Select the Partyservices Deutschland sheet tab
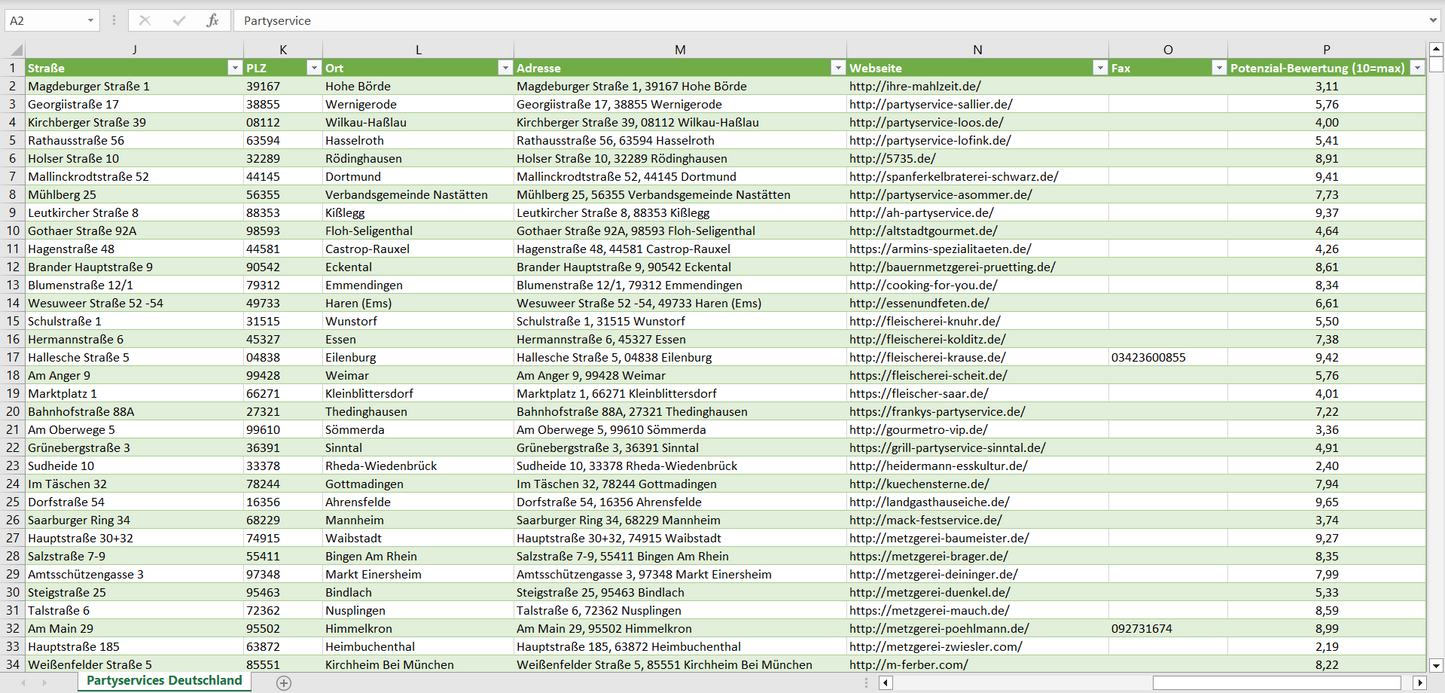 coord(164,681)
